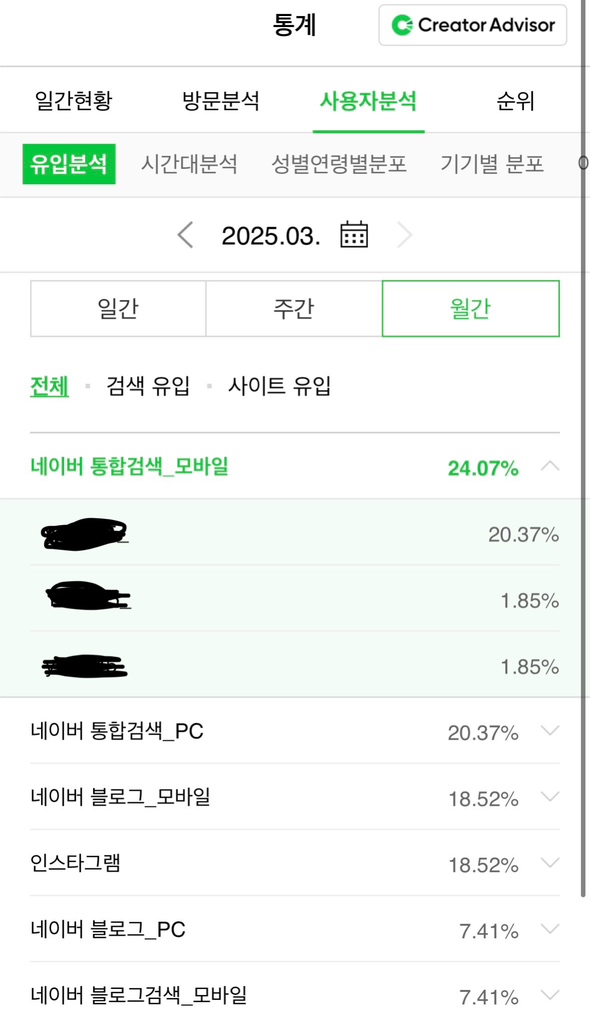
Task: Expand 네이버 블로그_PC row chevron
Action: tap(550, 929)
